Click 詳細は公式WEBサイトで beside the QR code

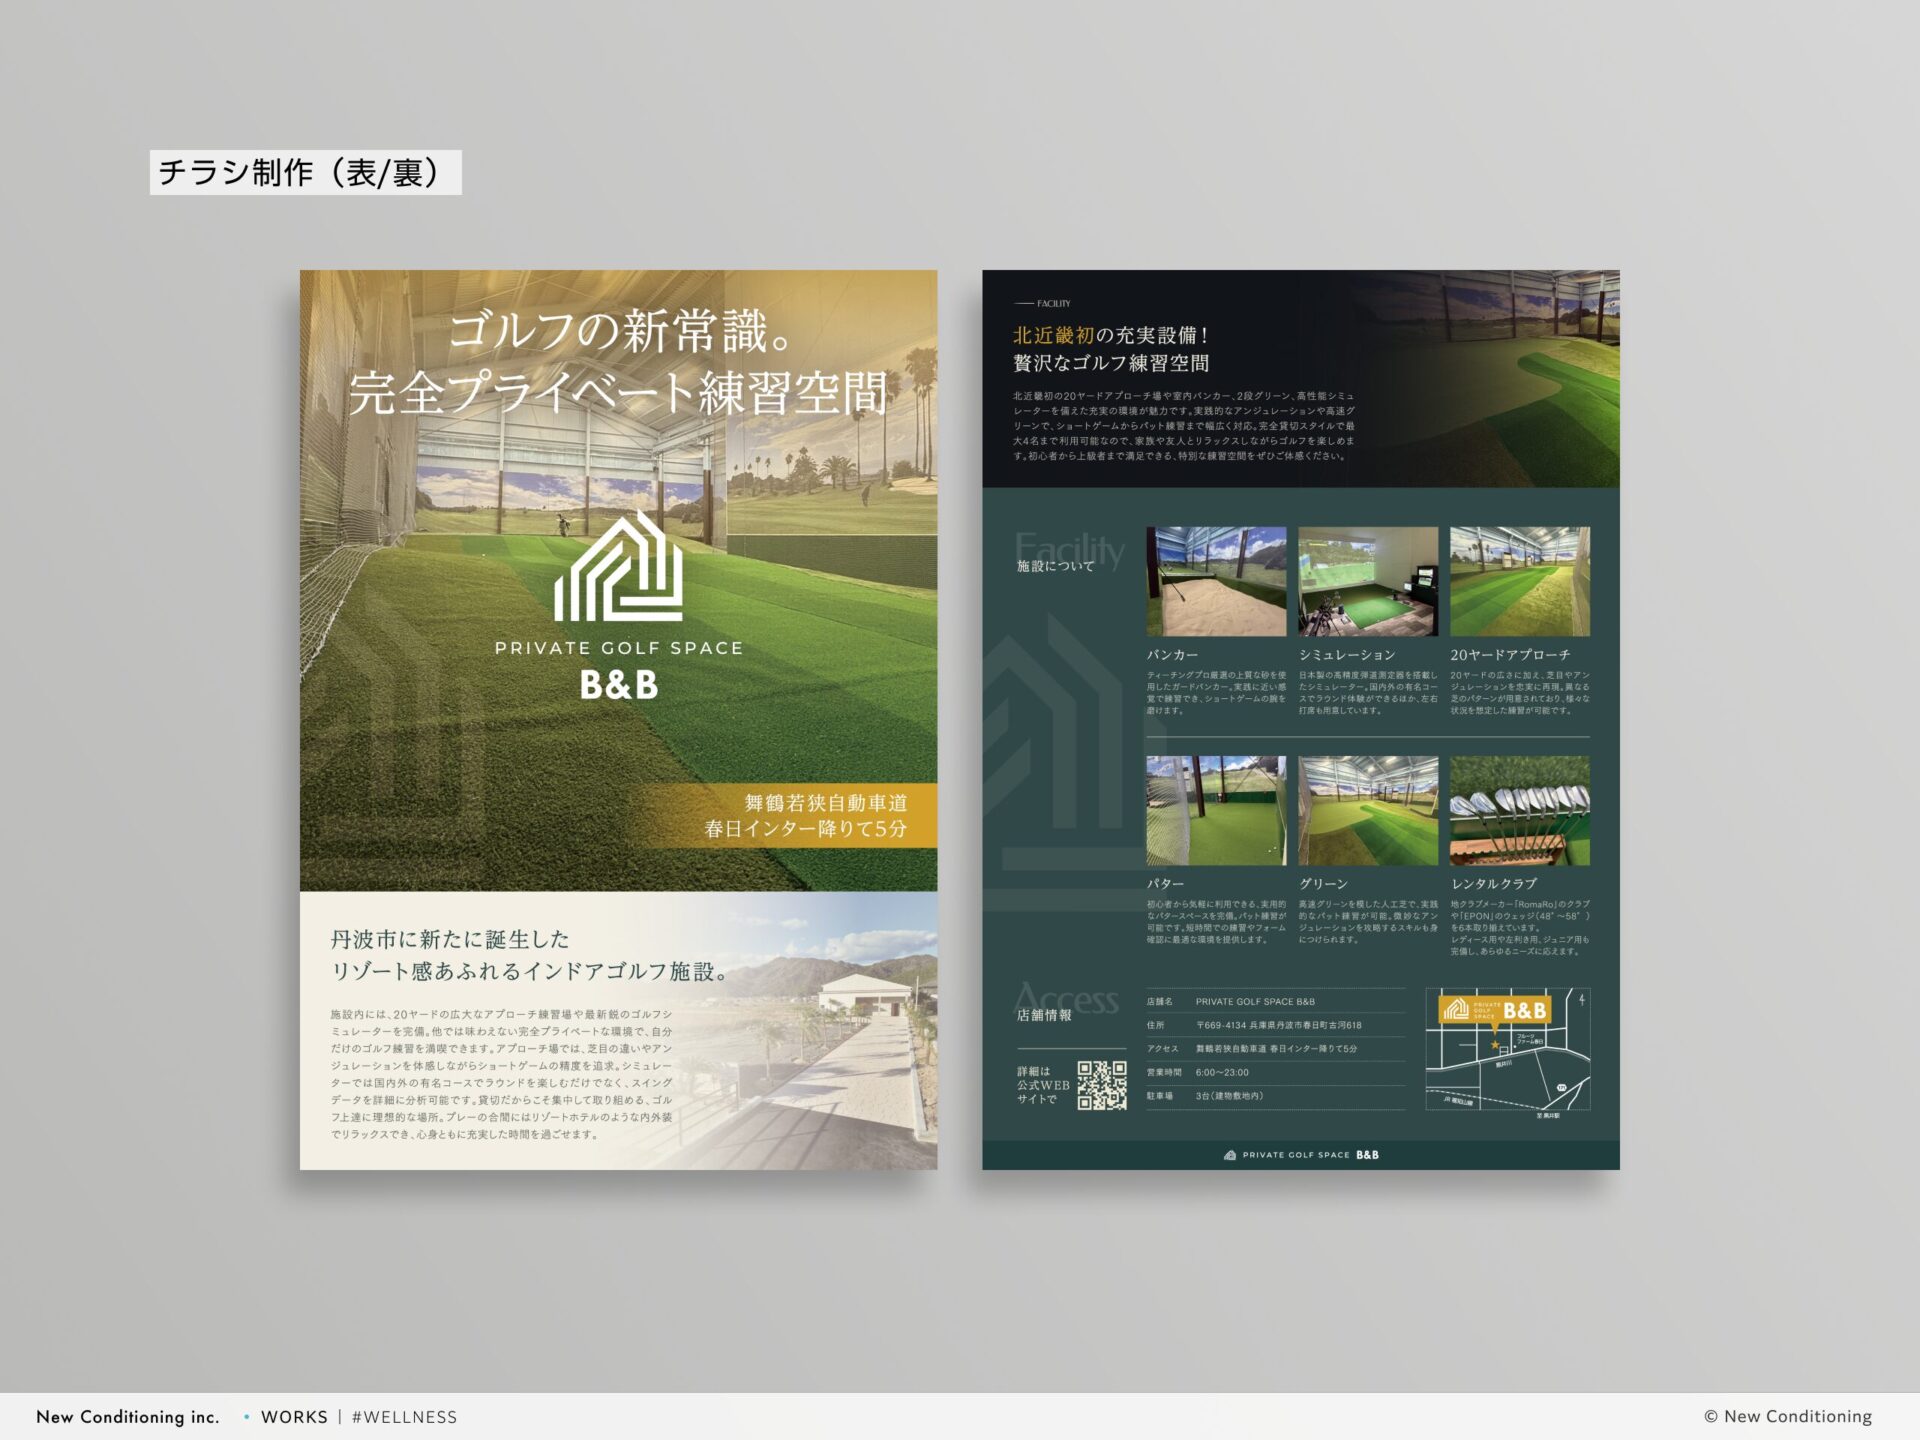1043,1085
